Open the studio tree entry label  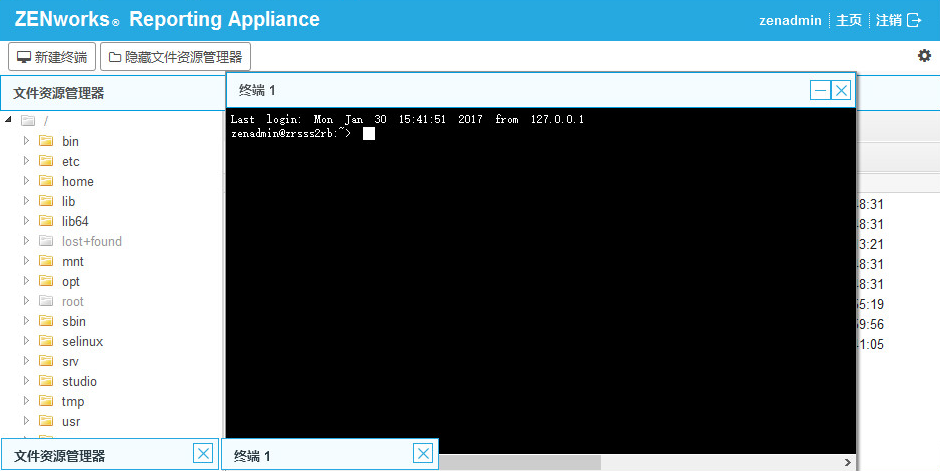pos(79,382)
